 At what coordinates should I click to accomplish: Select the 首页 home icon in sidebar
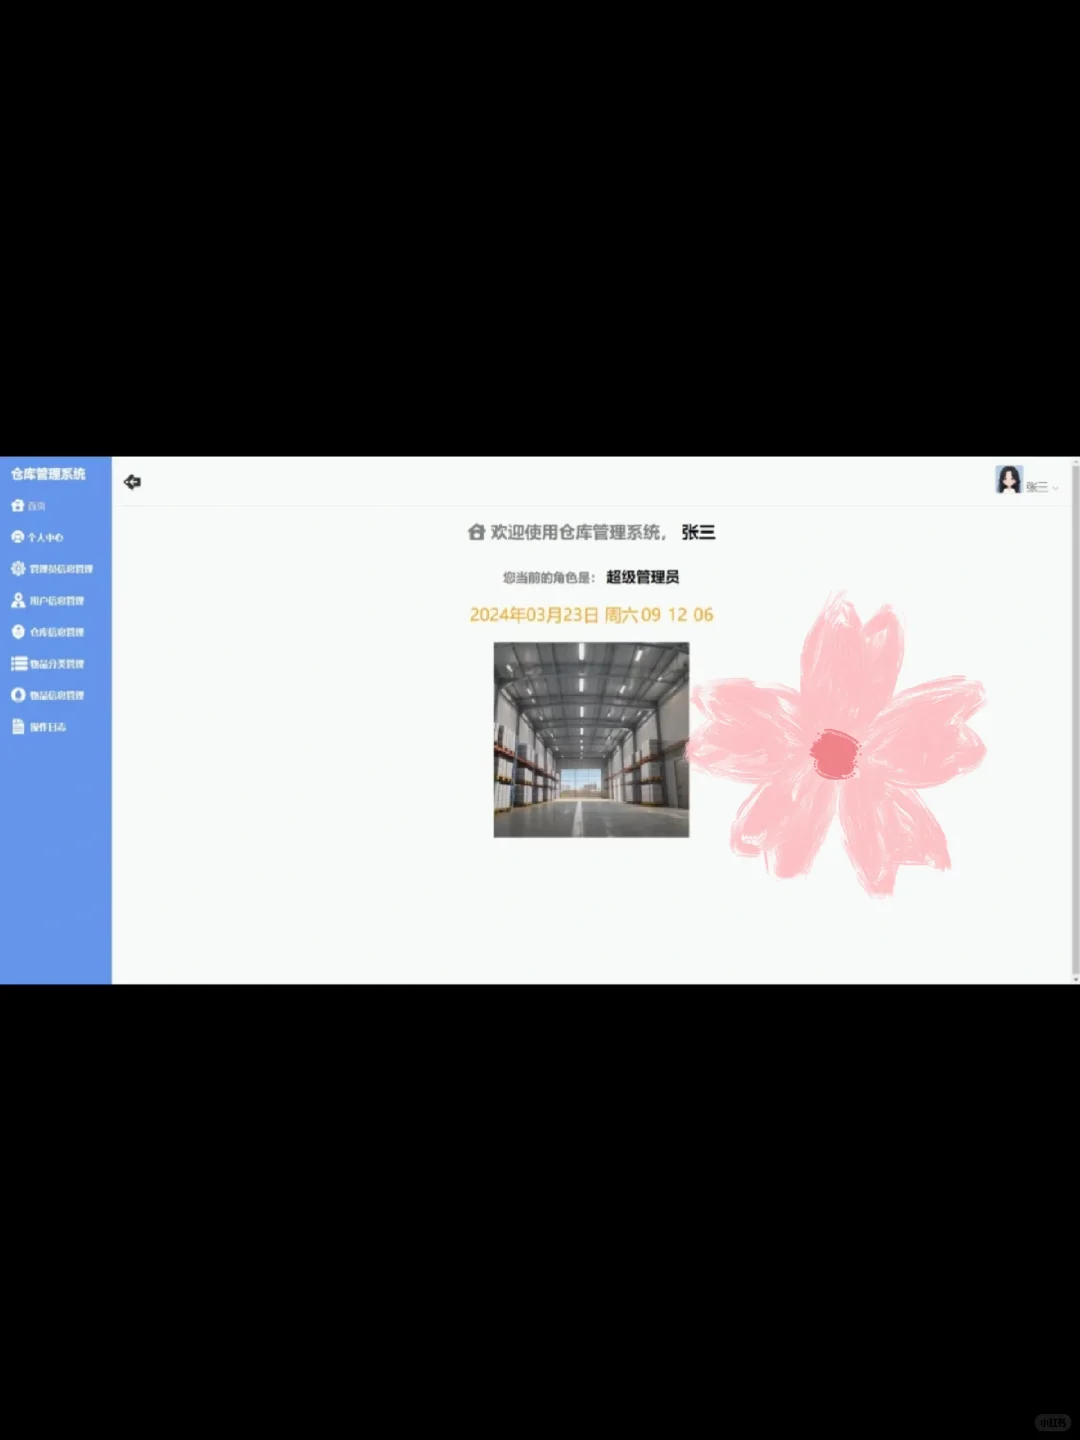17,505
